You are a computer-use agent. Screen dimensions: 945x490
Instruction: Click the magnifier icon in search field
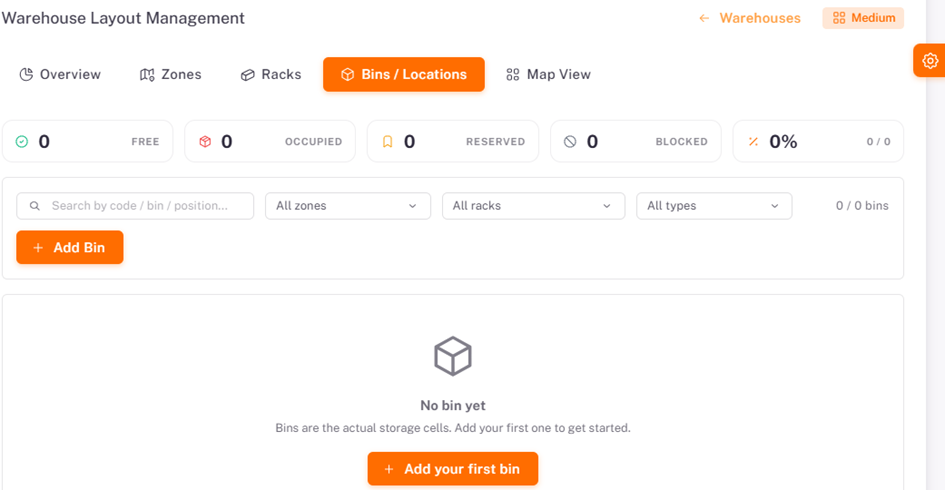(35, 206)
